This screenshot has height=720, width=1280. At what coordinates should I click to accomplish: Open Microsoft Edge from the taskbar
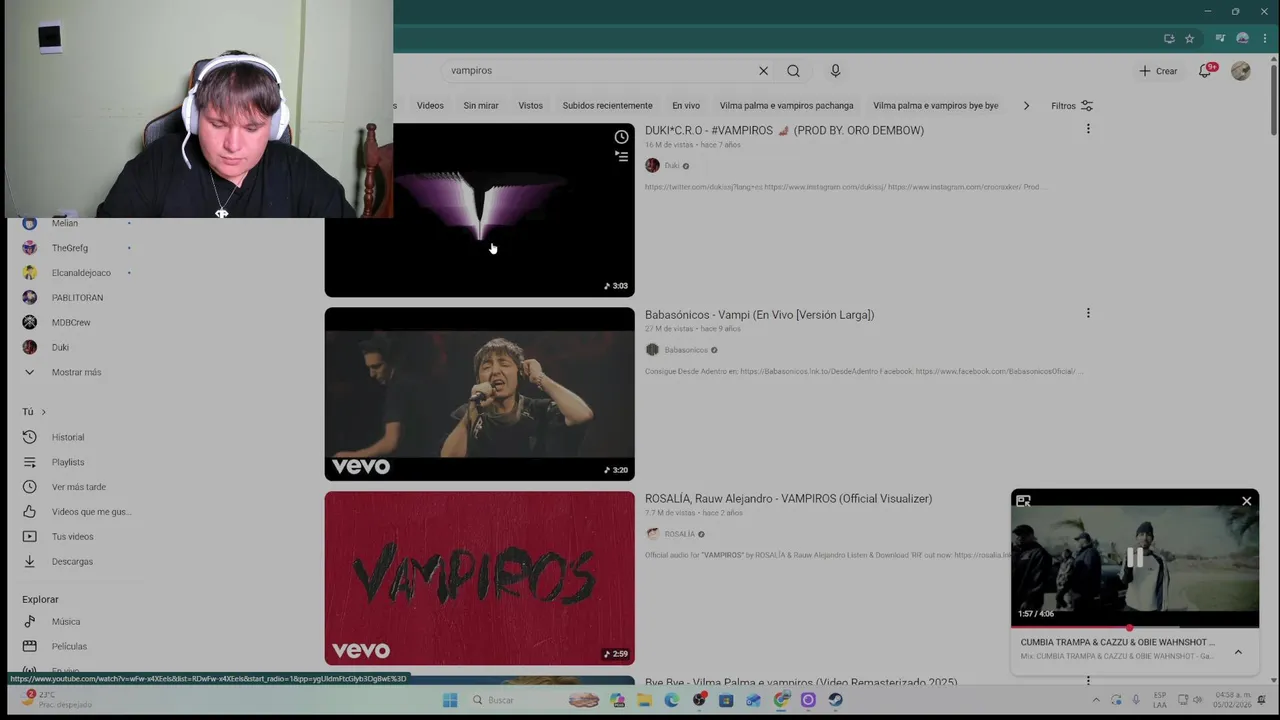click(x=671, y=700)
